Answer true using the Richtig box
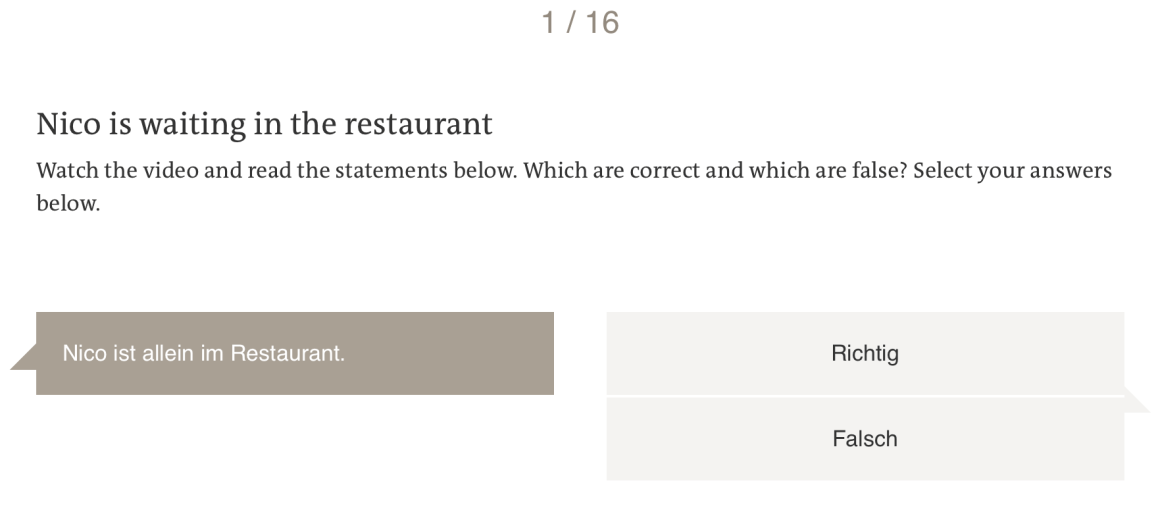Image resolution: width=1158 pixels, height=516 pixels. click(x=864, y=354)
